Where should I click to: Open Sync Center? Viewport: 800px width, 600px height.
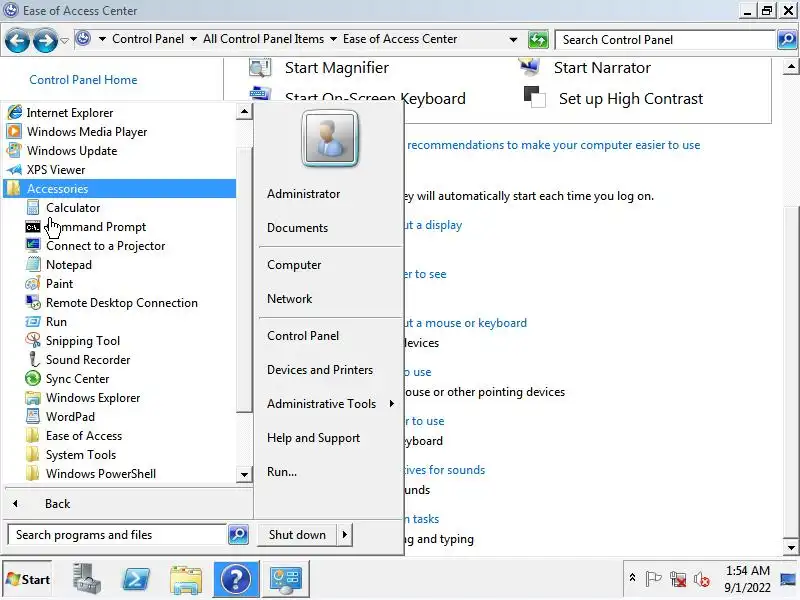pyautogui.click(x=78, y=379)
